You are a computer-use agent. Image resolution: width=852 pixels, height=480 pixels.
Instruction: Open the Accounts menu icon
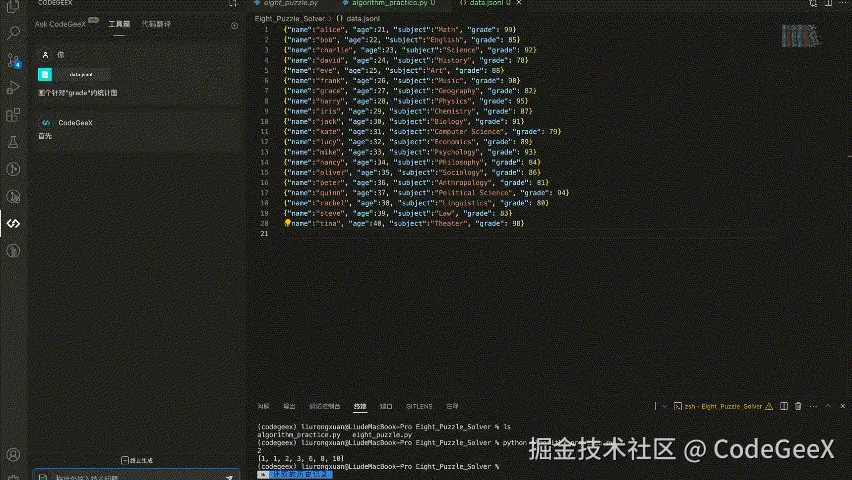[13, 454]
